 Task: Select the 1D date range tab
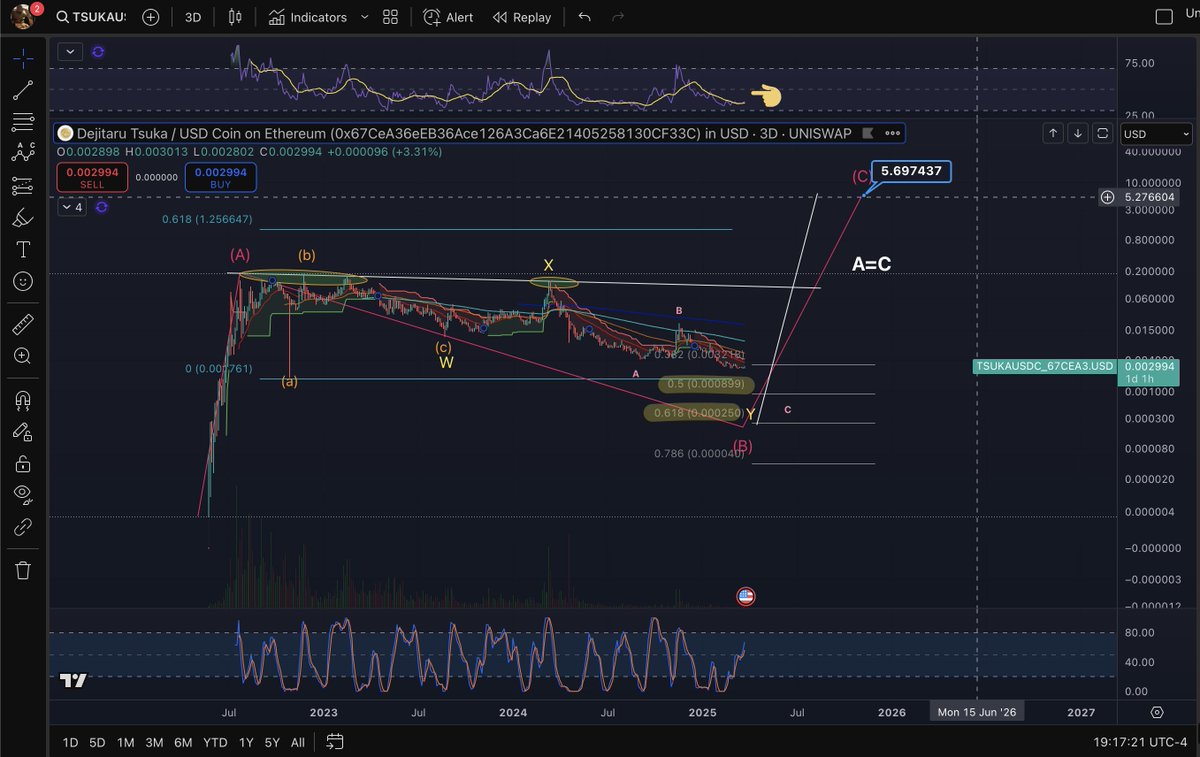70,742
